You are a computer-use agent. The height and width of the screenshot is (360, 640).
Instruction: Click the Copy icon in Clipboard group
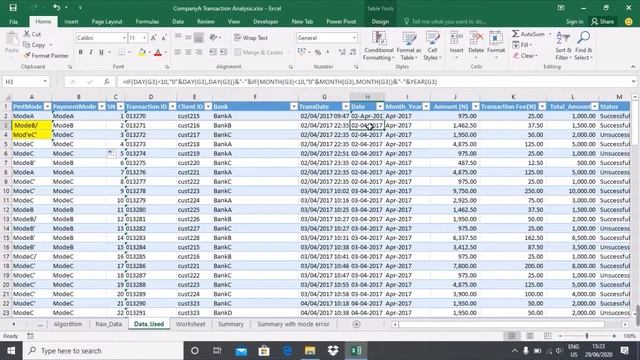[x=27, y=45]
